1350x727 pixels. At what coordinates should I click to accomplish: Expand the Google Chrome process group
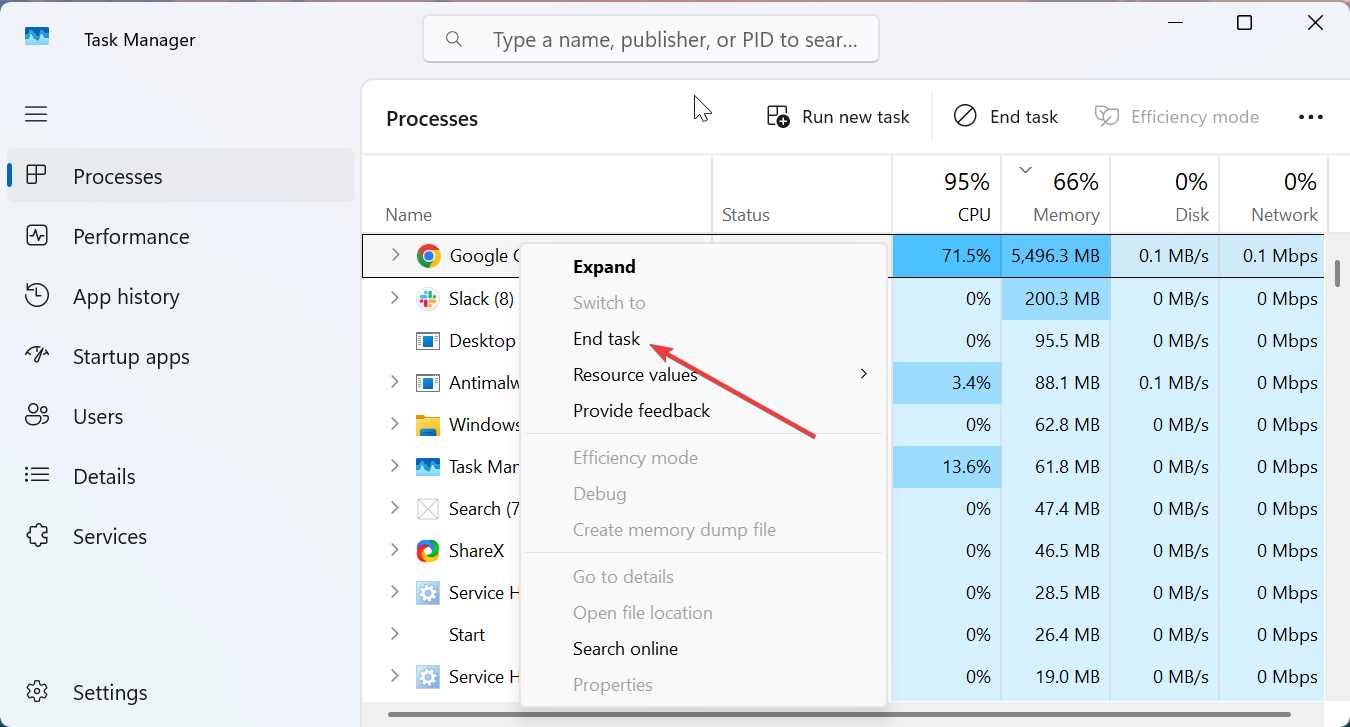point(395,256)
